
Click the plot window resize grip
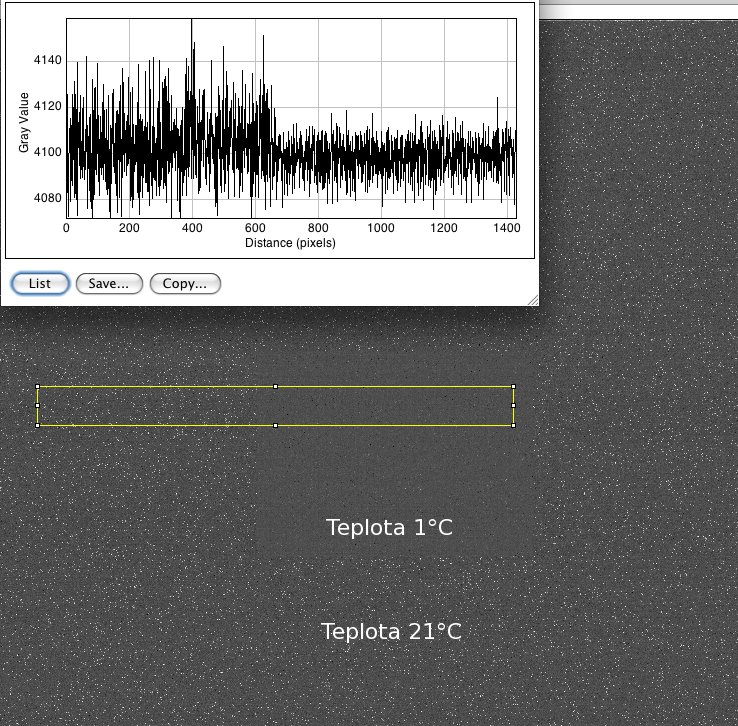[x=532, y=299]
